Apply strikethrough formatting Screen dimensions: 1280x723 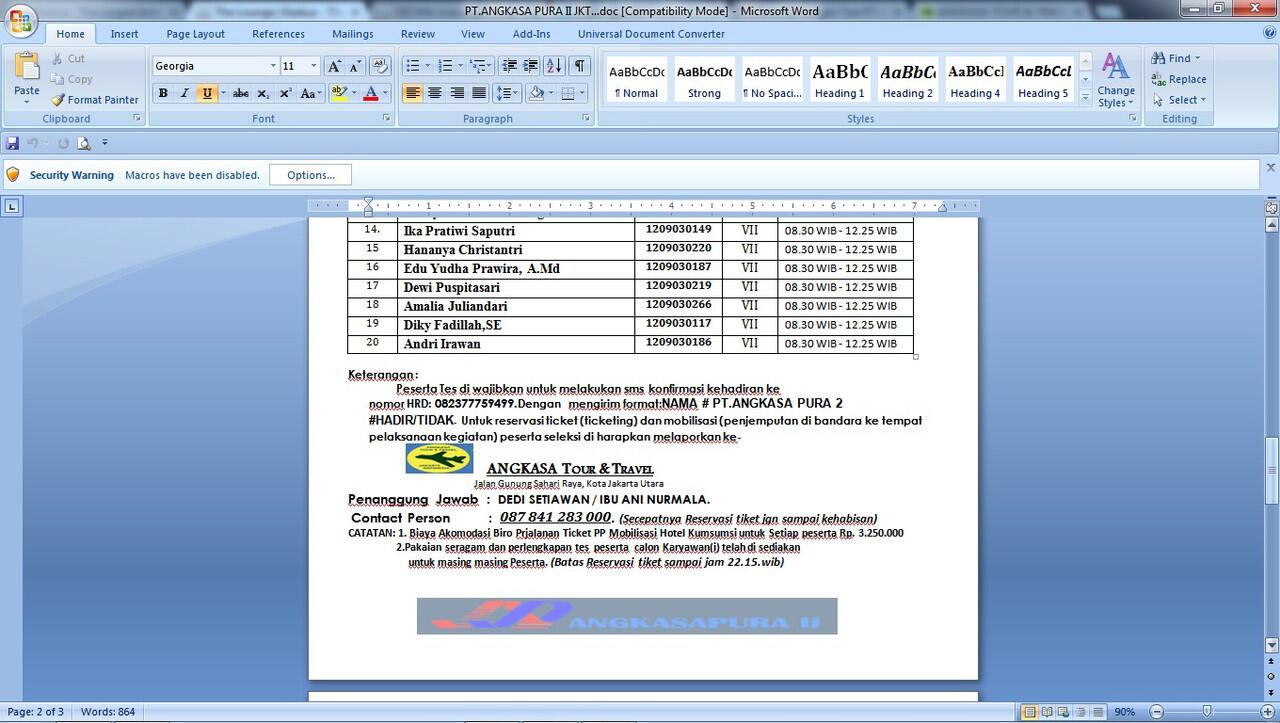click(240, 93)
